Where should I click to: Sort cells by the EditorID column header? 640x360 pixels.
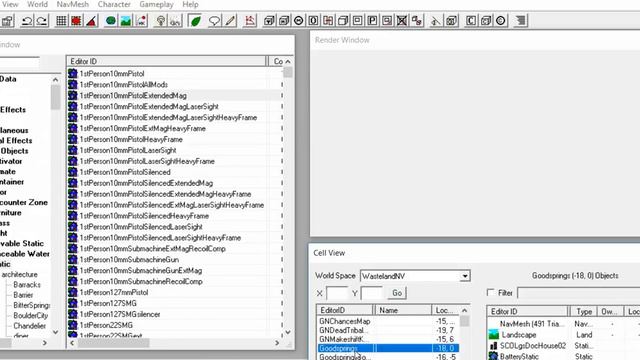point(345,310)
